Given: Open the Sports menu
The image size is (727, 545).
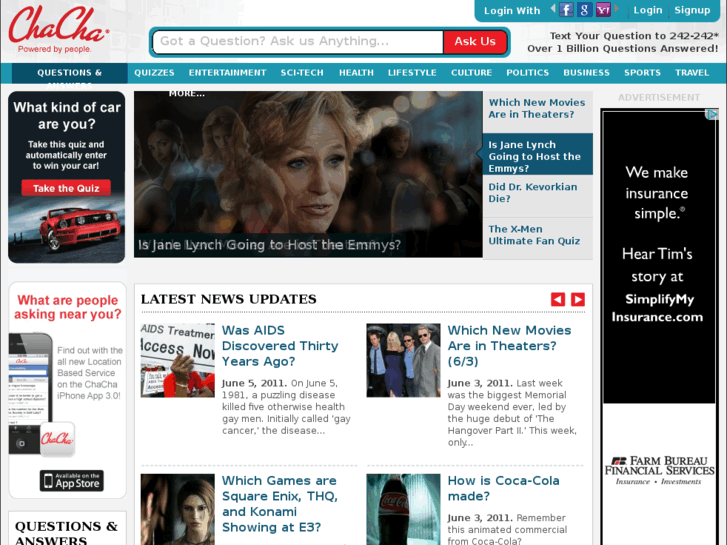Looking at the screenshot, I should click(x=642, y=73).
